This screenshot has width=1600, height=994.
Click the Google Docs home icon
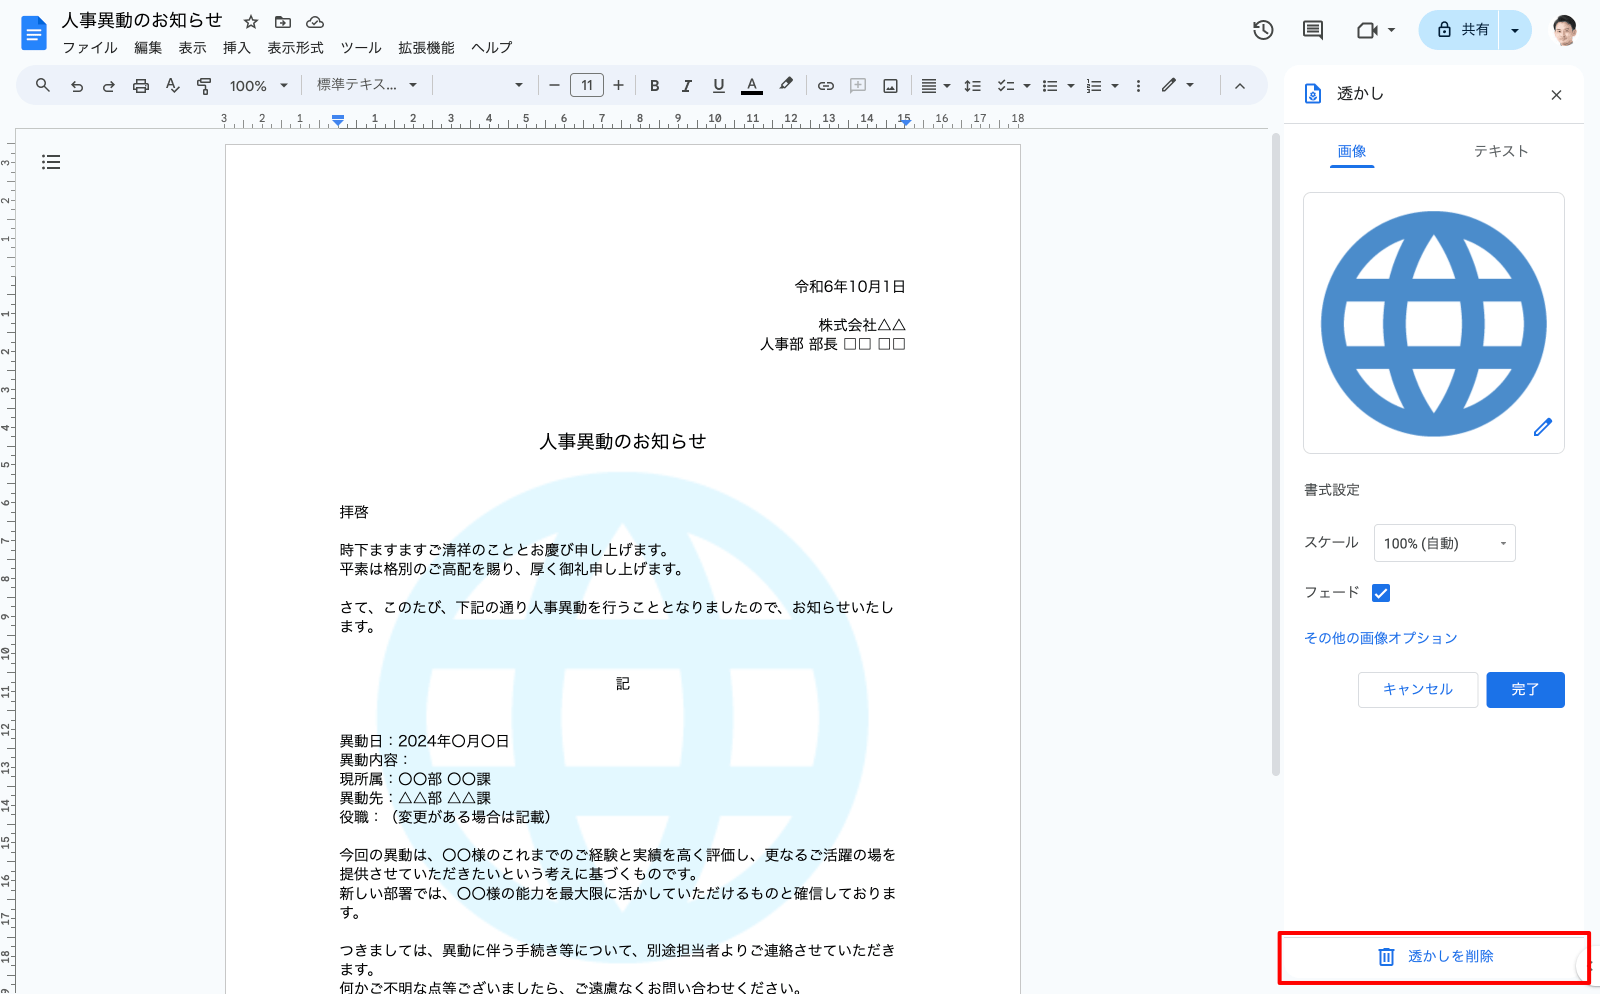coord(34,33)
